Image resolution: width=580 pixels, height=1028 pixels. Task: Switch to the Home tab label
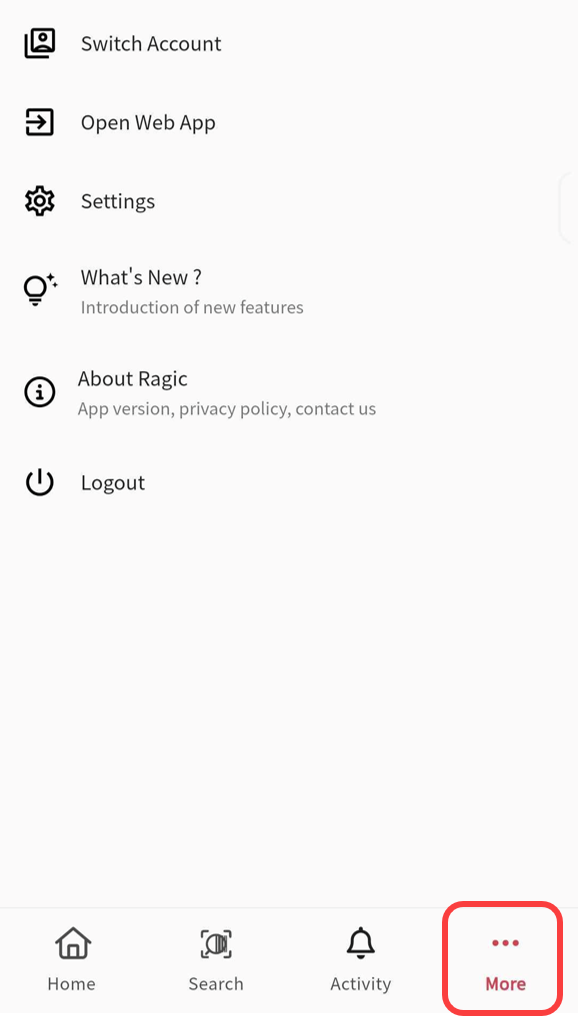[x=71, y=984]
